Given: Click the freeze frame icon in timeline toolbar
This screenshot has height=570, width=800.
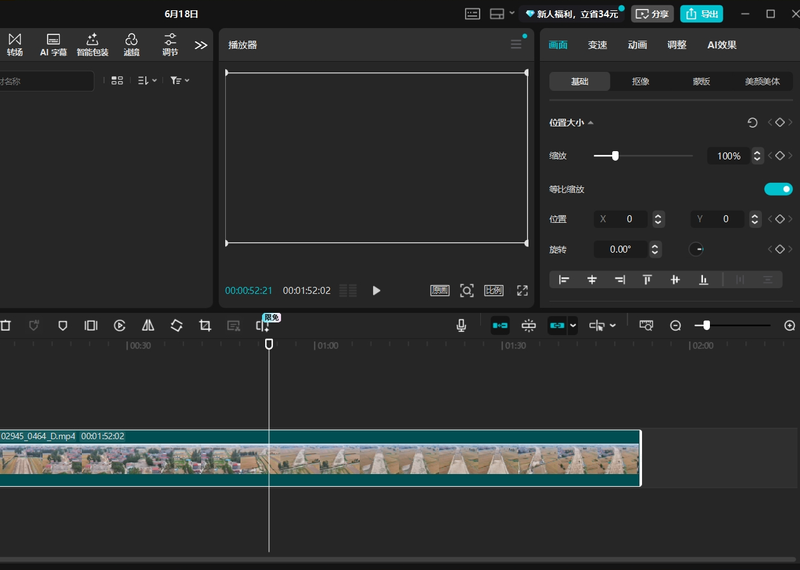Looking at the screenshot, I should coord(91,325).
